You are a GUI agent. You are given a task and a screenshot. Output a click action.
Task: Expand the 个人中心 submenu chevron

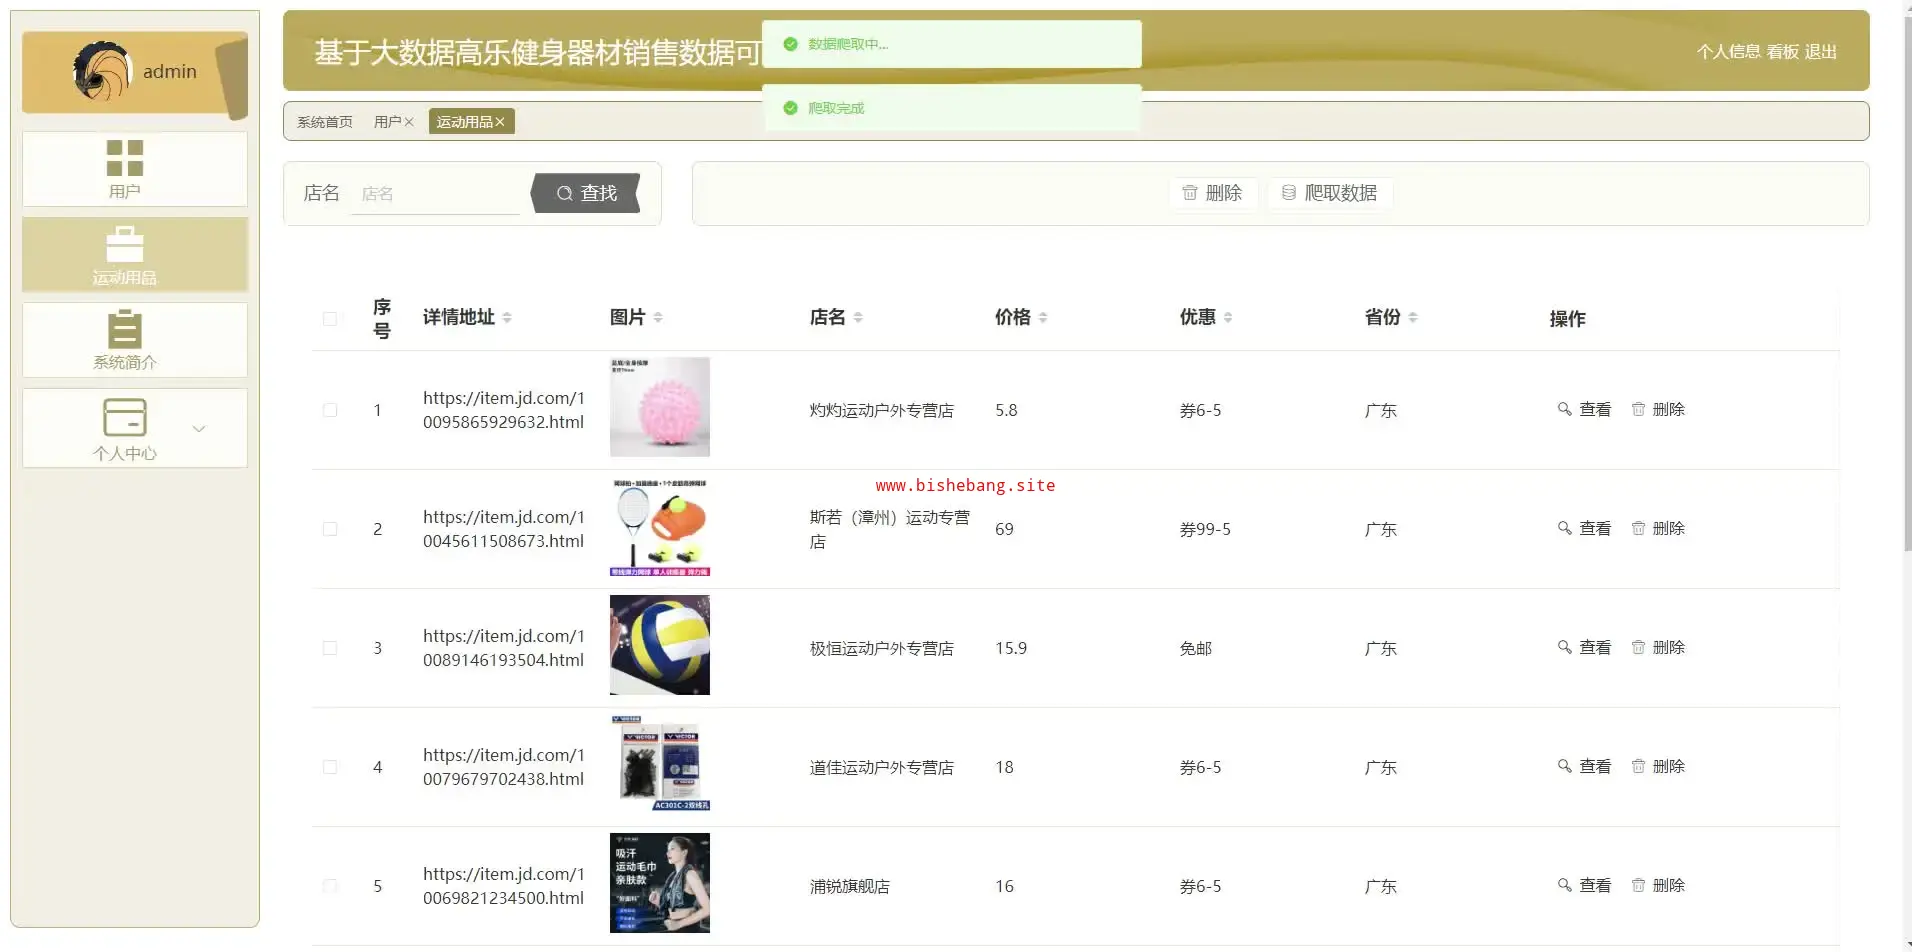199,429
